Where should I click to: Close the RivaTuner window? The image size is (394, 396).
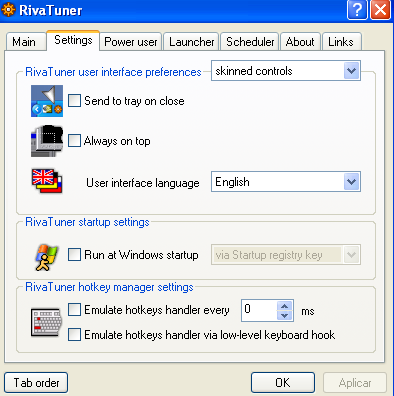(x=380, y=10)
